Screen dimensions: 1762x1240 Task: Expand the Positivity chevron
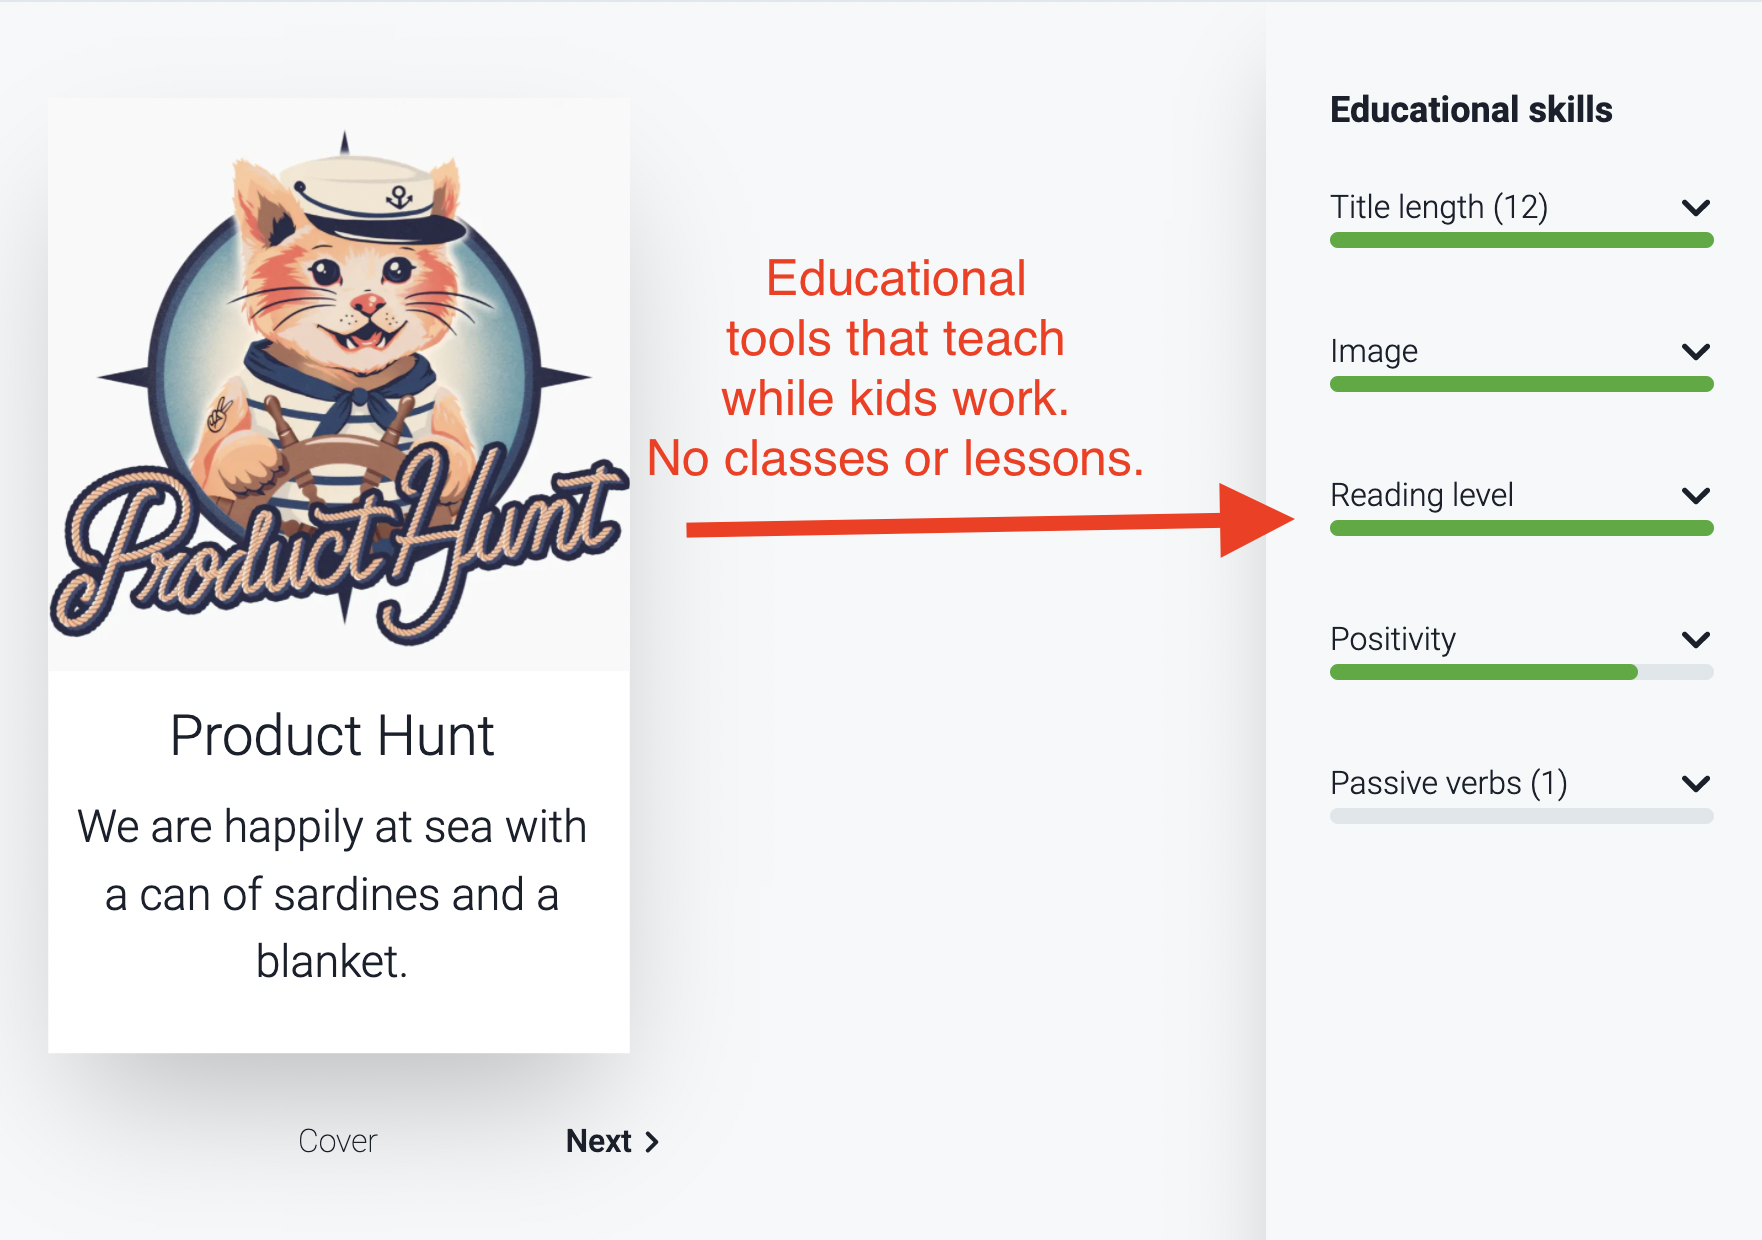tap(1696, 640)
